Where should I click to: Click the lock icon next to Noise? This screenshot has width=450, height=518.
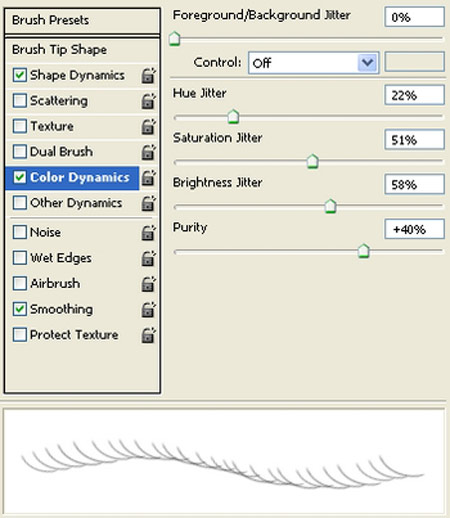pos(148,233)
